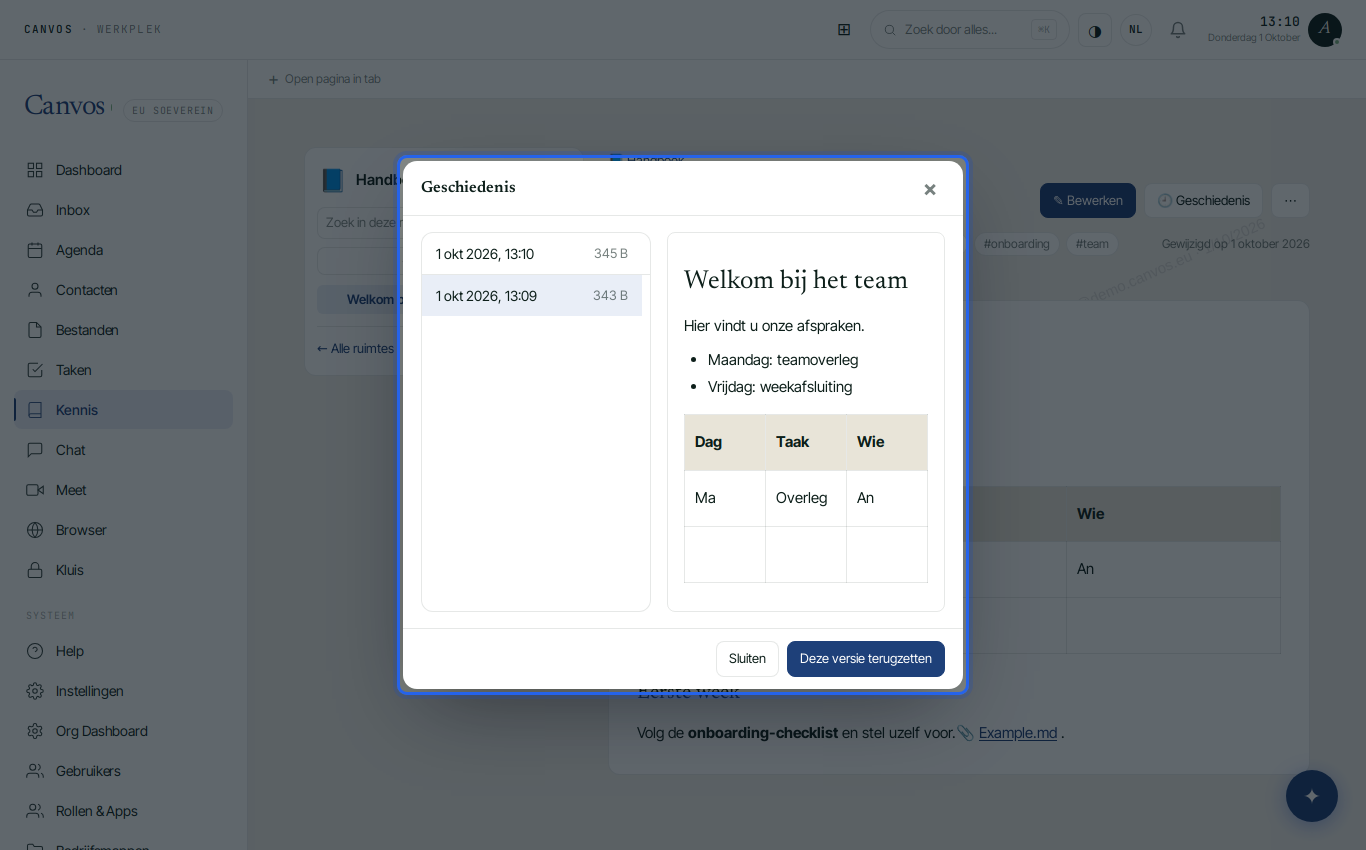Viewport: 1366px width, 850px height.
Task: Click the Dag header cell in the dialog table
Action: (725, 442)
